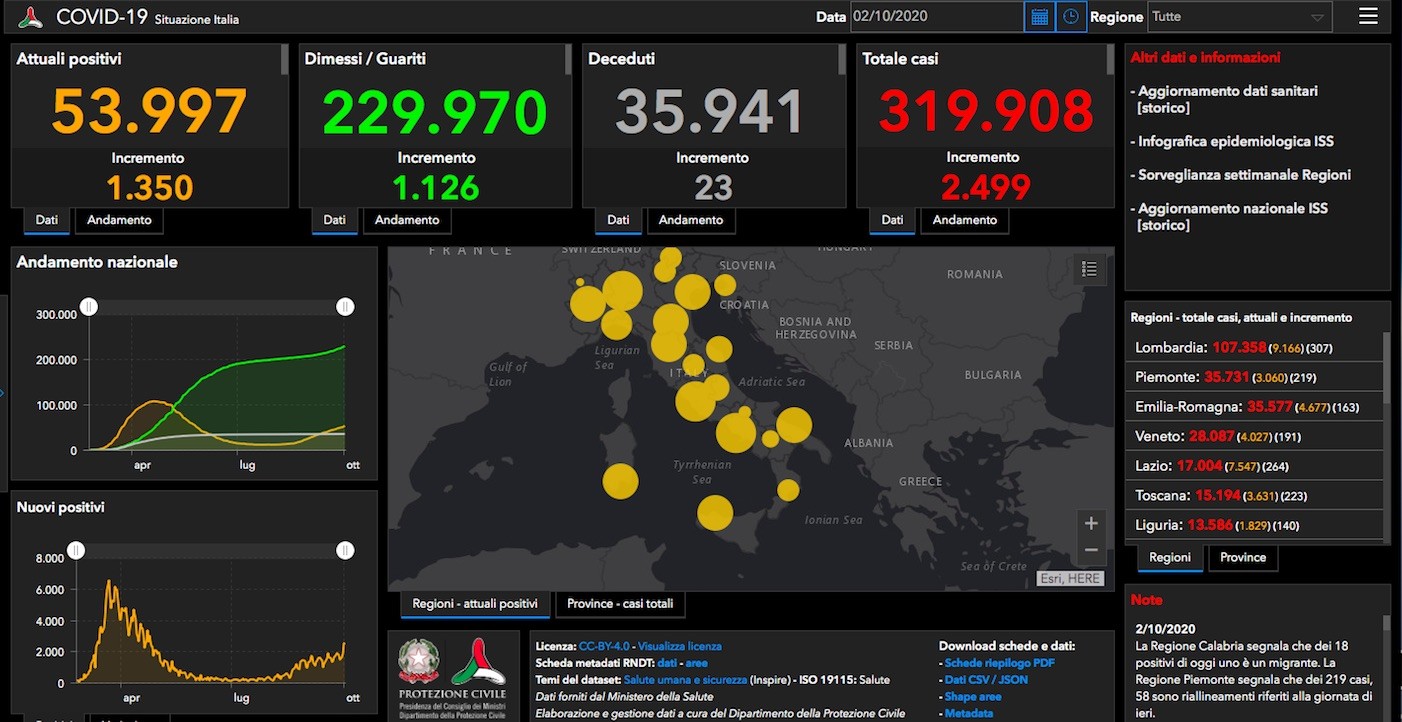The height and width of the screenshot is (722, 1402).
Task: Click the Lombardia bubble on the map
Action: [622, 291]
